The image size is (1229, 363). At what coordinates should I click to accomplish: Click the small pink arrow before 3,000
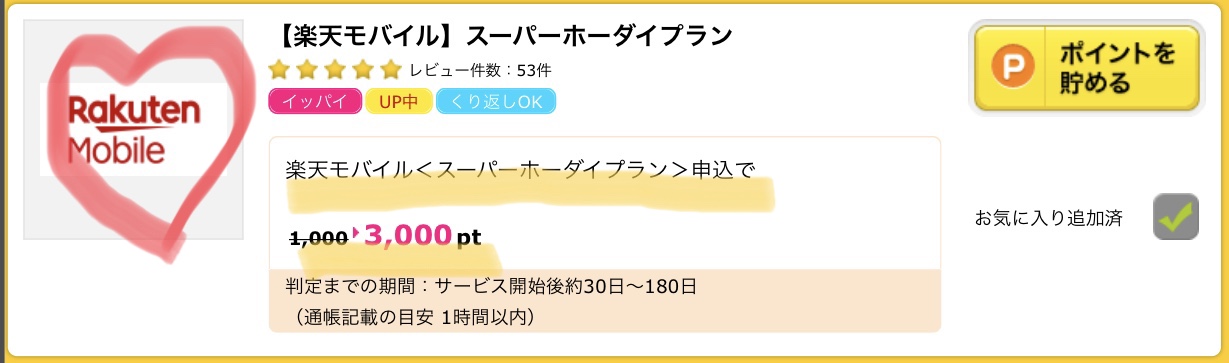[x=356, y=233]
